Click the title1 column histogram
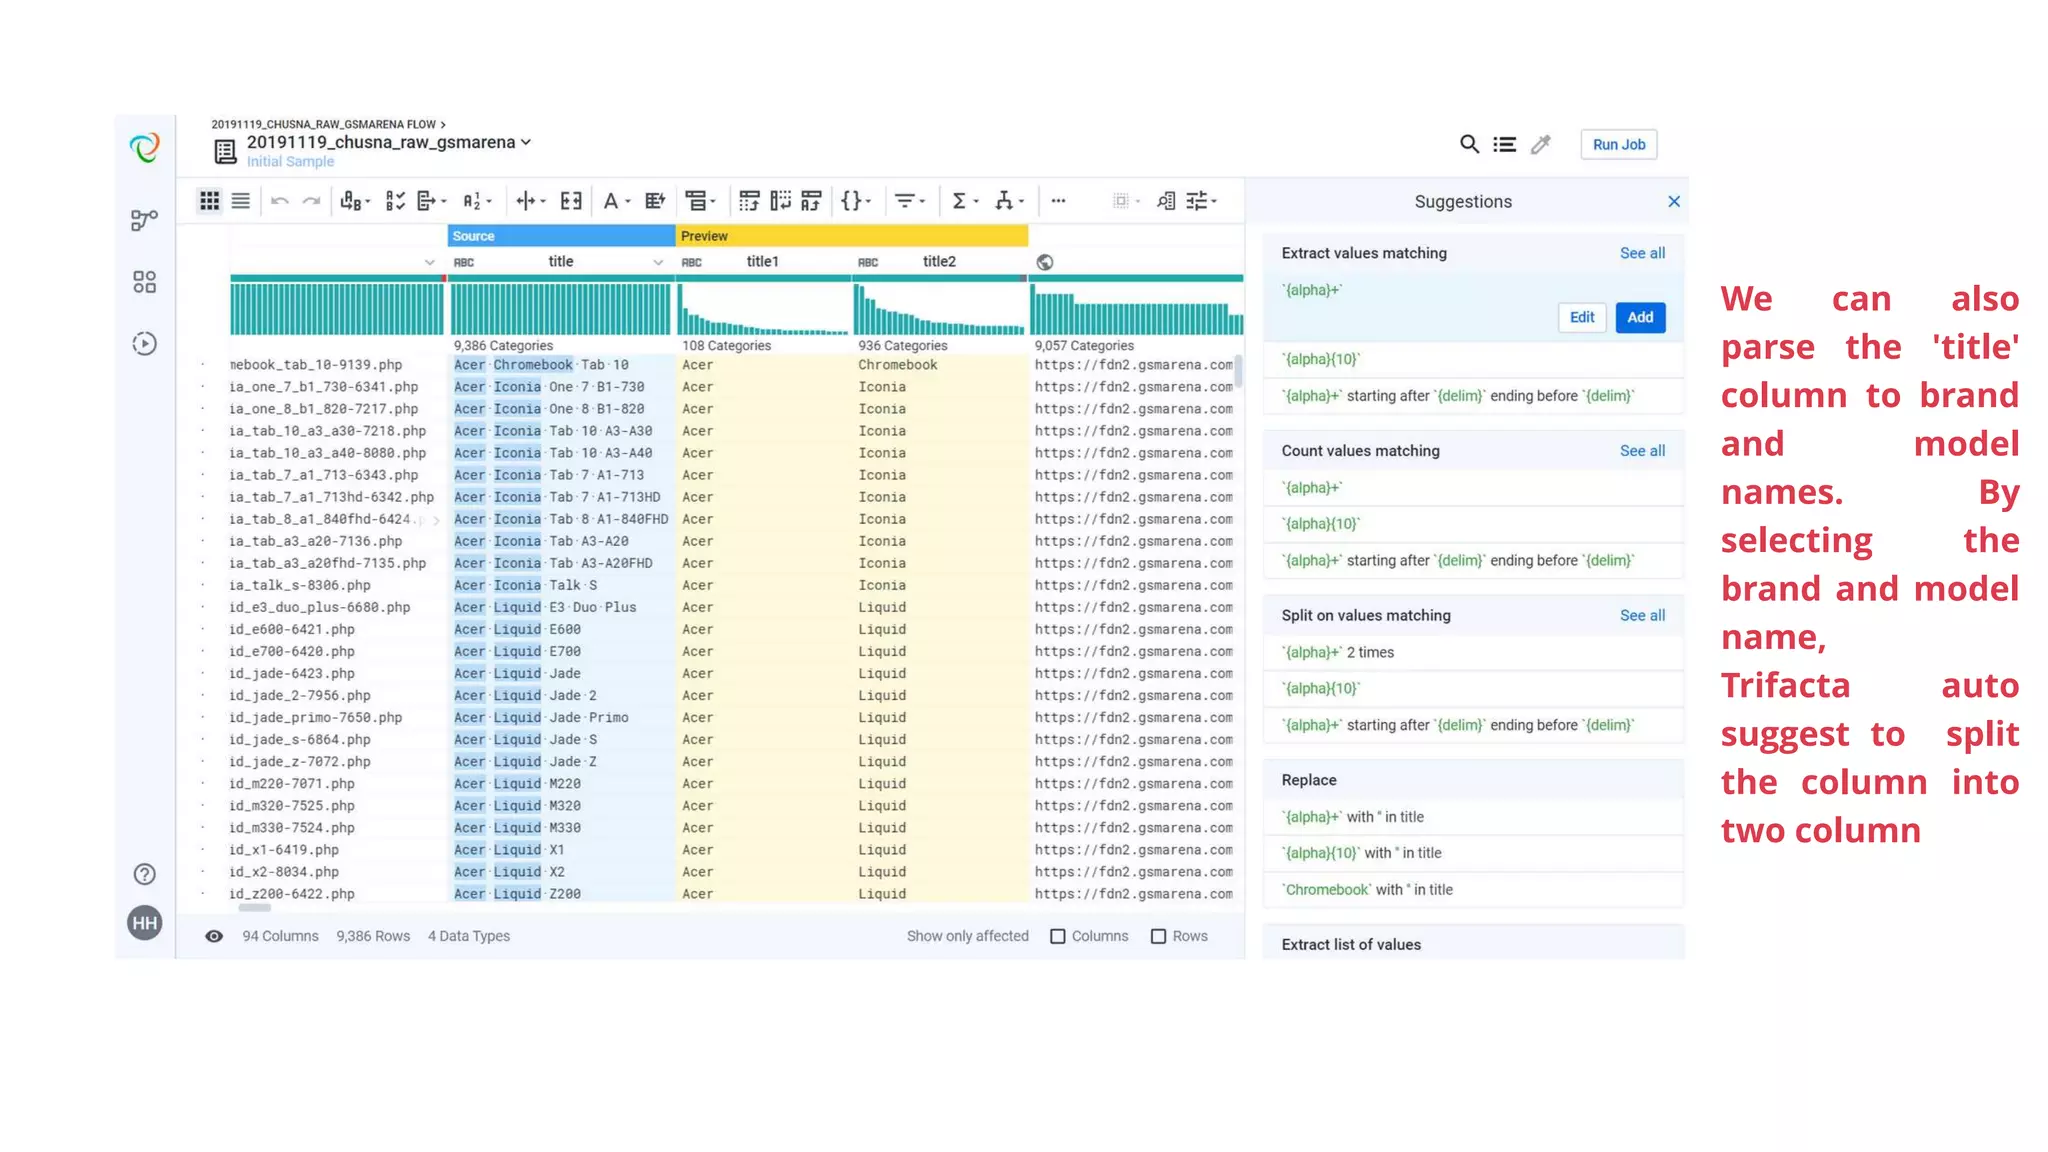Image resolution: width=2048 pixels, height=1152 pixels. 763,309
